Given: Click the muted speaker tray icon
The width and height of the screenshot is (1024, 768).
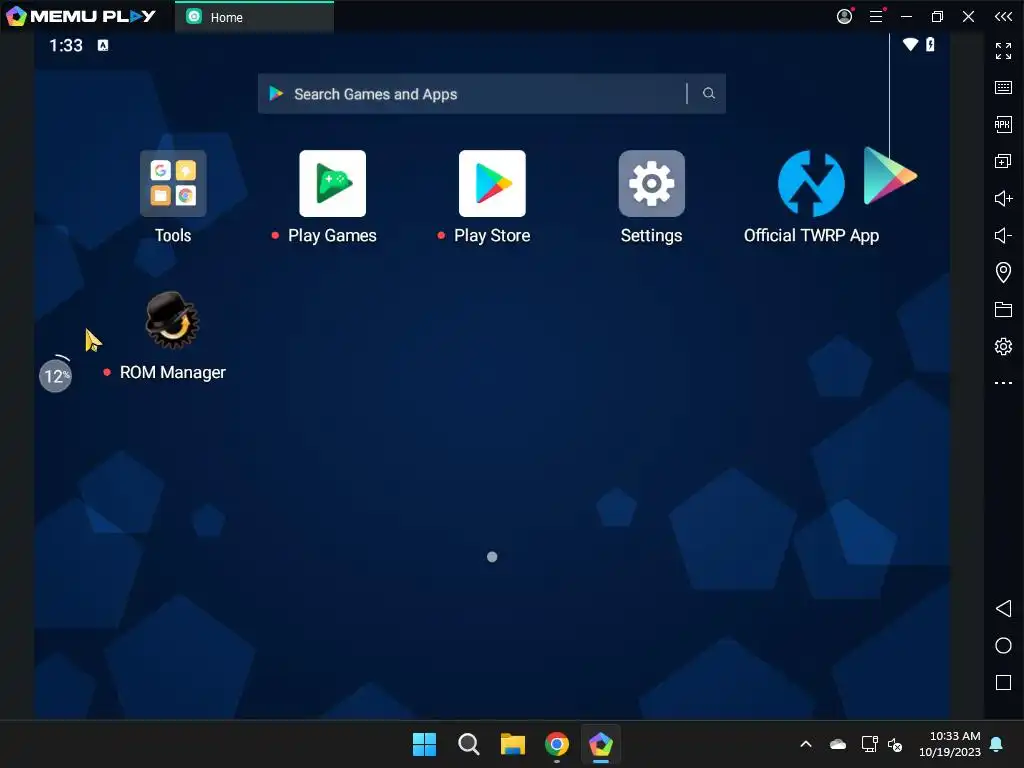Looking at the screenshot, I should click(x=895, y=744).
